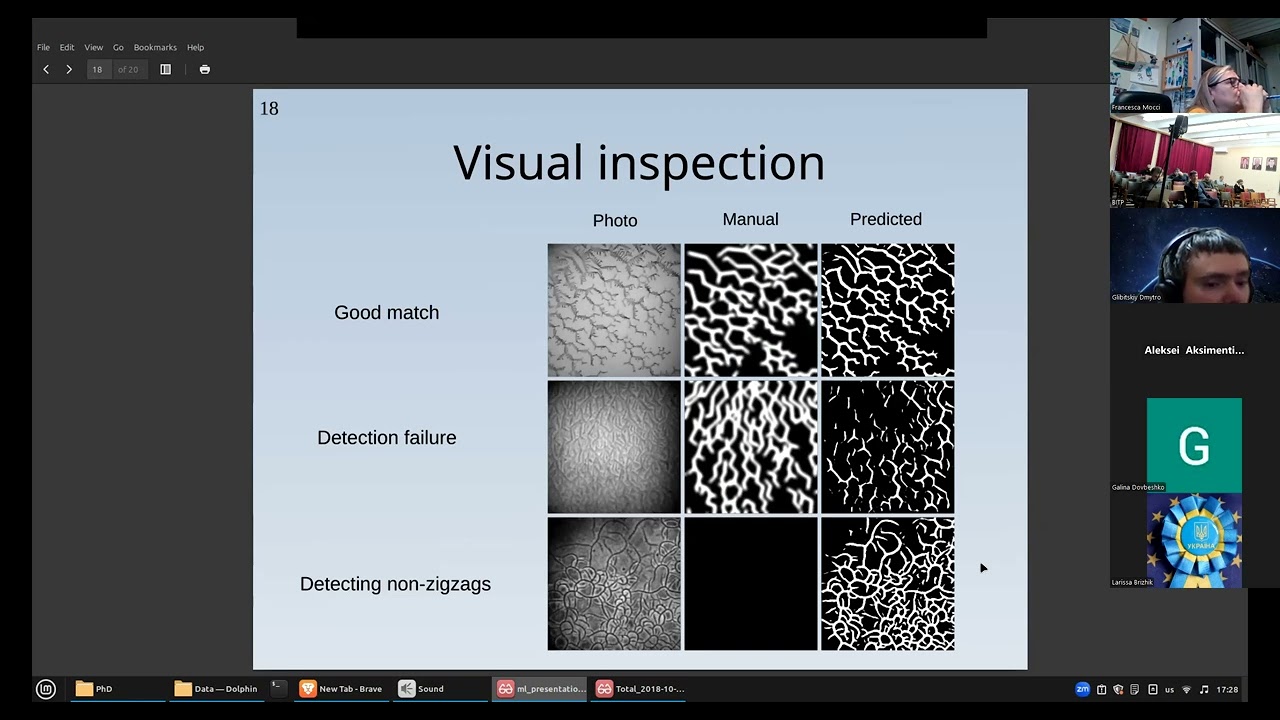The image size is (1280, 720).
Task: Open the Go menu
Action: point(118,47)
